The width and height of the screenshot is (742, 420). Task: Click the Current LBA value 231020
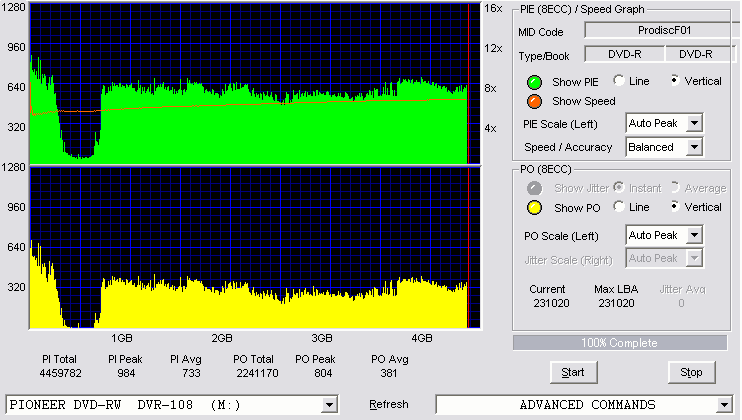coord(551,303)
